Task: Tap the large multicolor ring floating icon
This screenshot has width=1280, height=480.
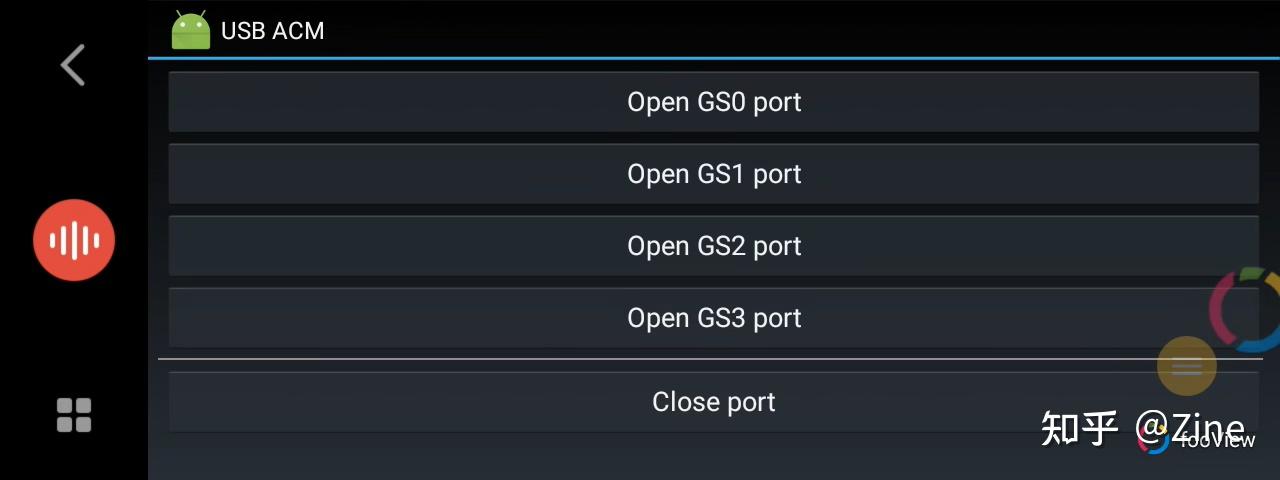Action: 1246,310
